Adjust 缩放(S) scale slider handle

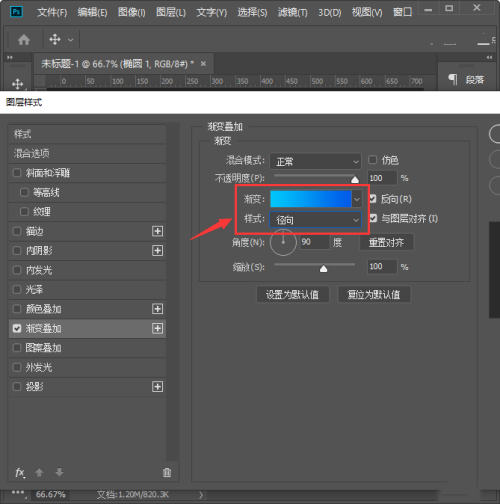[323, 269]
